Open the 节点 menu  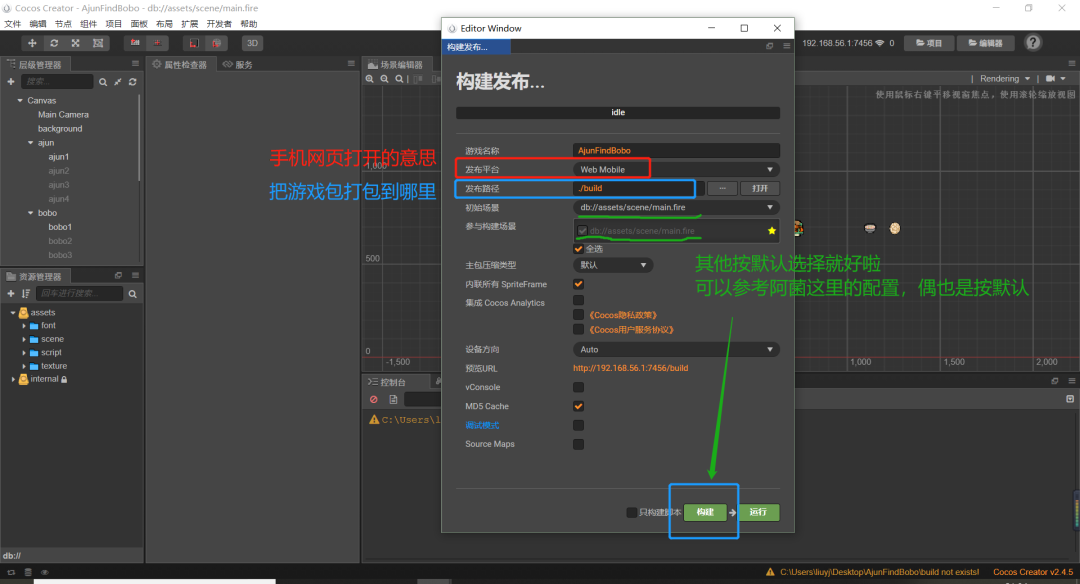click(x=63, y=23)
